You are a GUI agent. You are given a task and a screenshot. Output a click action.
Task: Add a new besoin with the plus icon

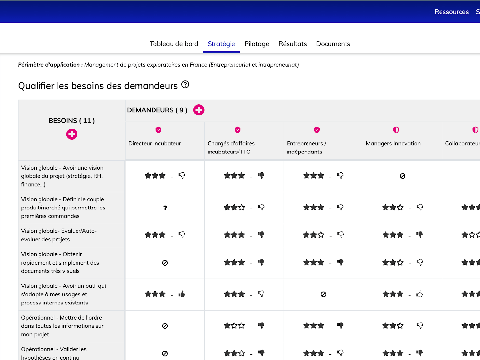coord(71,134)
